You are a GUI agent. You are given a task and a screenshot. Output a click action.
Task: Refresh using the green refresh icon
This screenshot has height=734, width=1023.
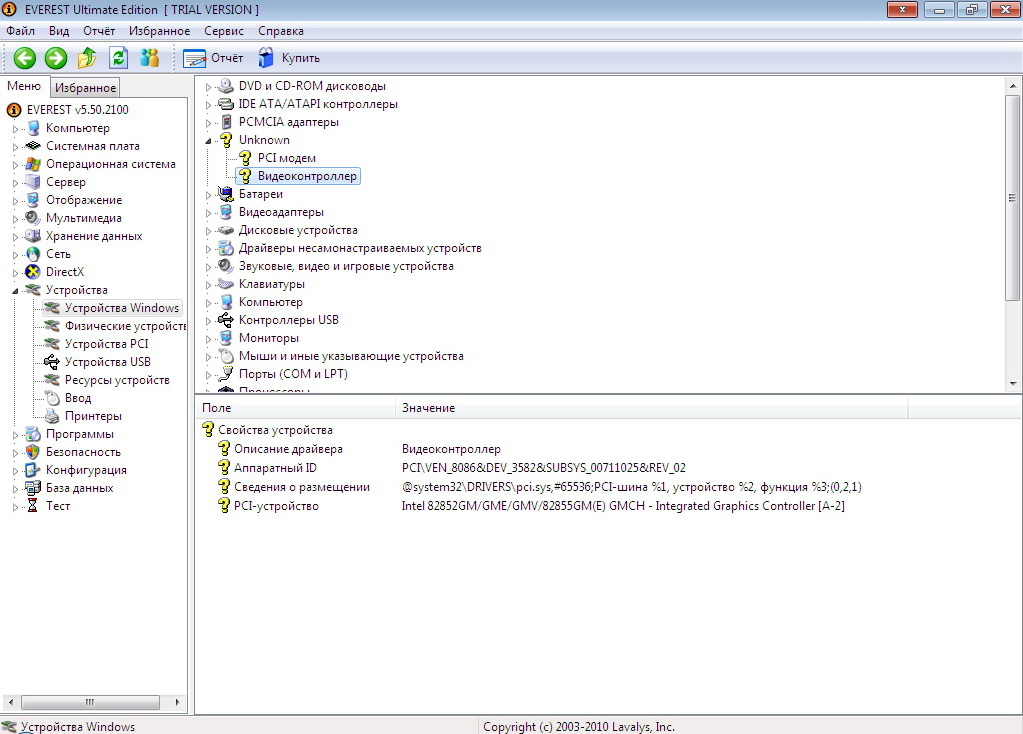(118, 58)
